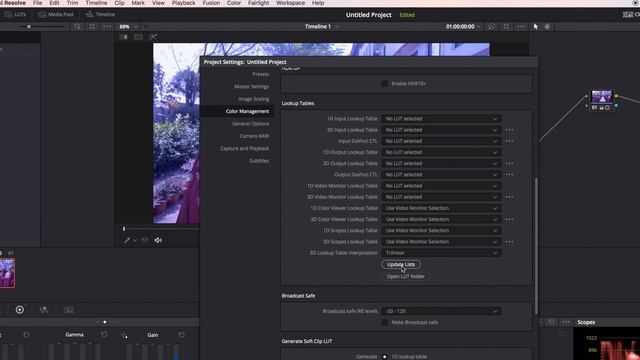Open Broadcast safe IRE levels dropdown
The image size is (640, 360).
pyautogui.click(x=441, y=311)
